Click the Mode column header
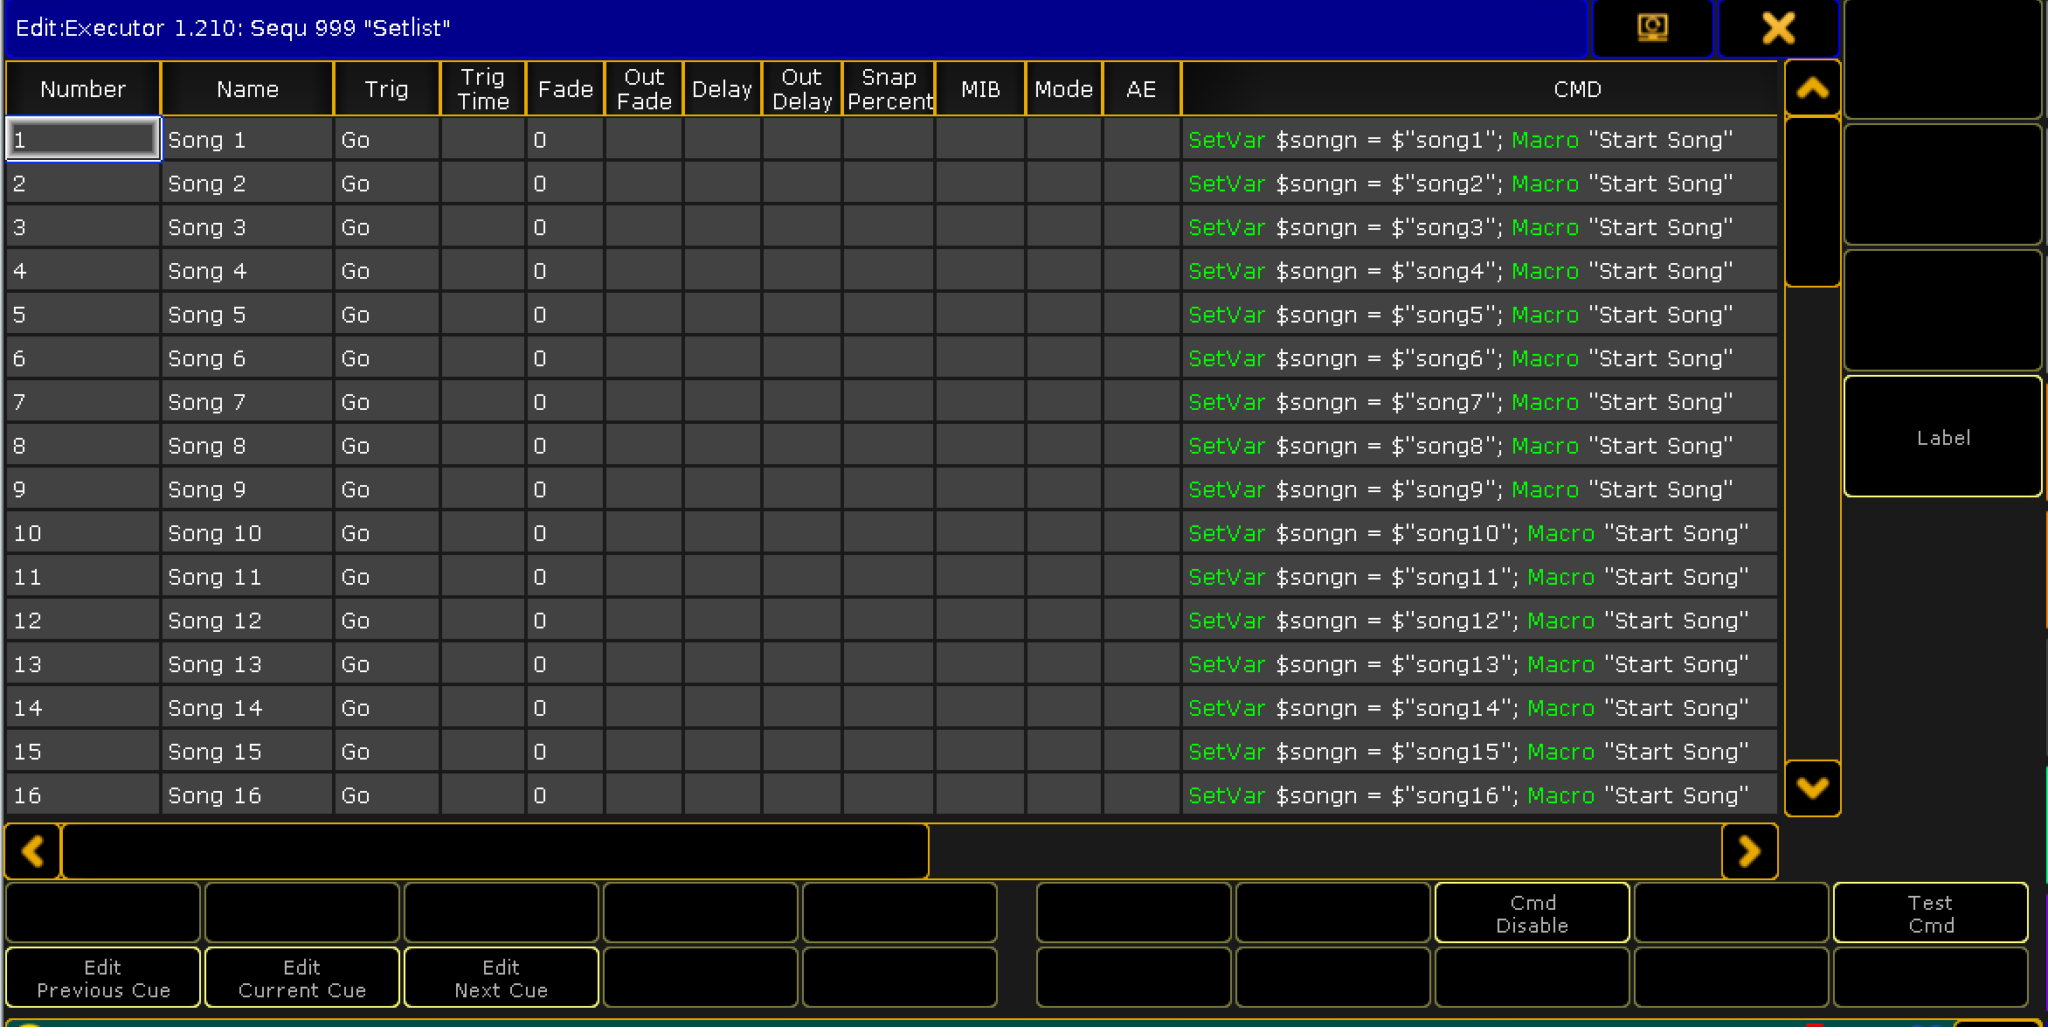Screen dimensions: 2048x1027 pos(1064,89)
